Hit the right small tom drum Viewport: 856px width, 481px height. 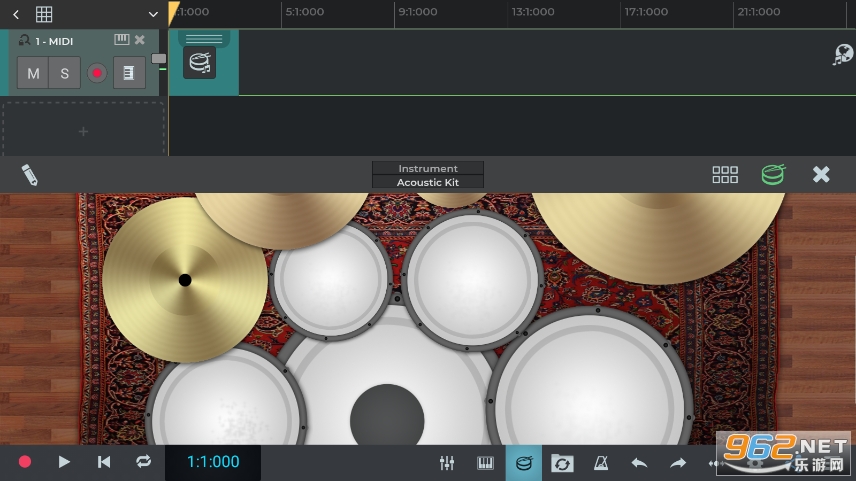click(472, 278)
